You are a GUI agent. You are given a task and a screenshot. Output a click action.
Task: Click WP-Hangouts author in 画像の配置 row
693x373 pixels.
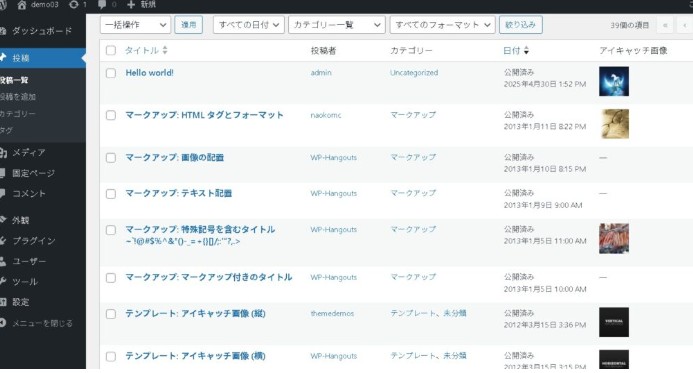[333, 157]
